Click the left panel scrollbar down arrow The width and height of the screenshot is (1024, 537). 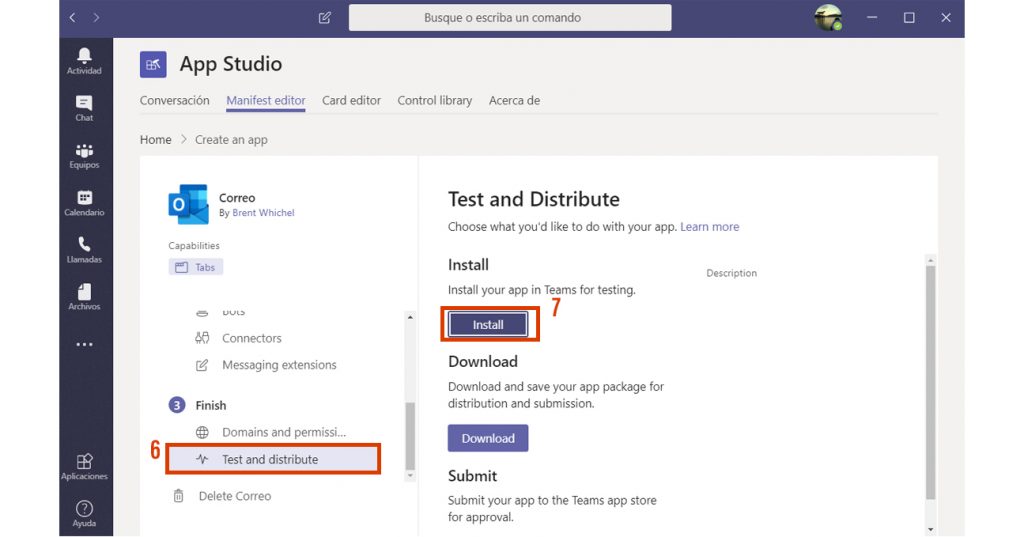(x=410, y=476)
